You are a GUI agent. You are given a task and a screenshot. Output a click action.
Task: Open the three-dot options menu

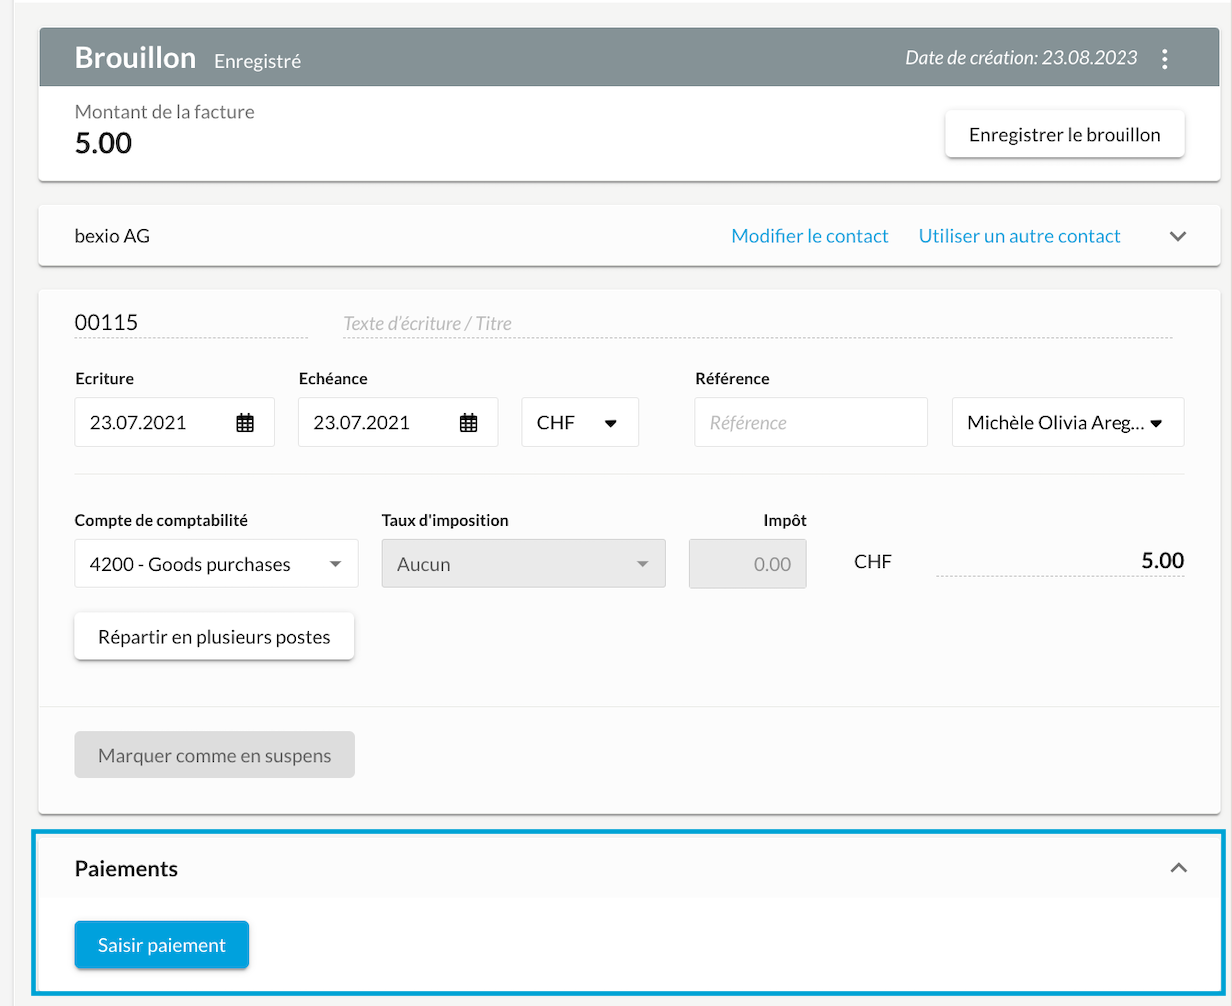1164,59
